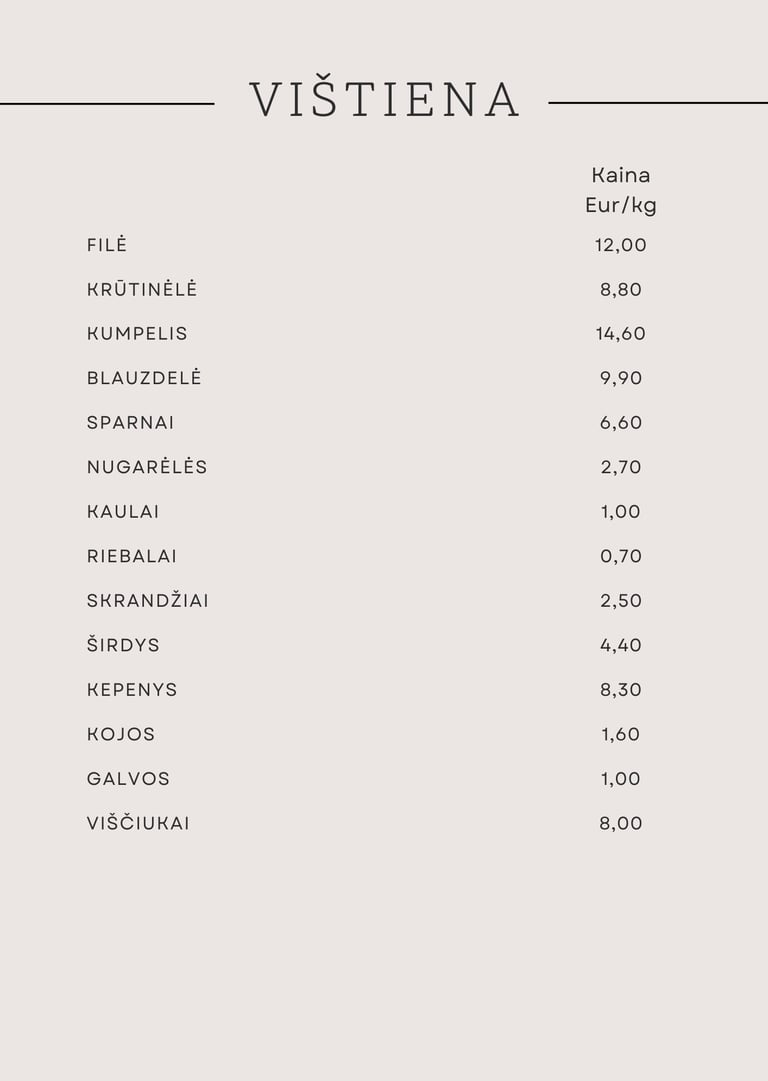Select the SKRANDŽIAI item text
The height and width of the screenshot is (1081, 768).
pos(148,600)
